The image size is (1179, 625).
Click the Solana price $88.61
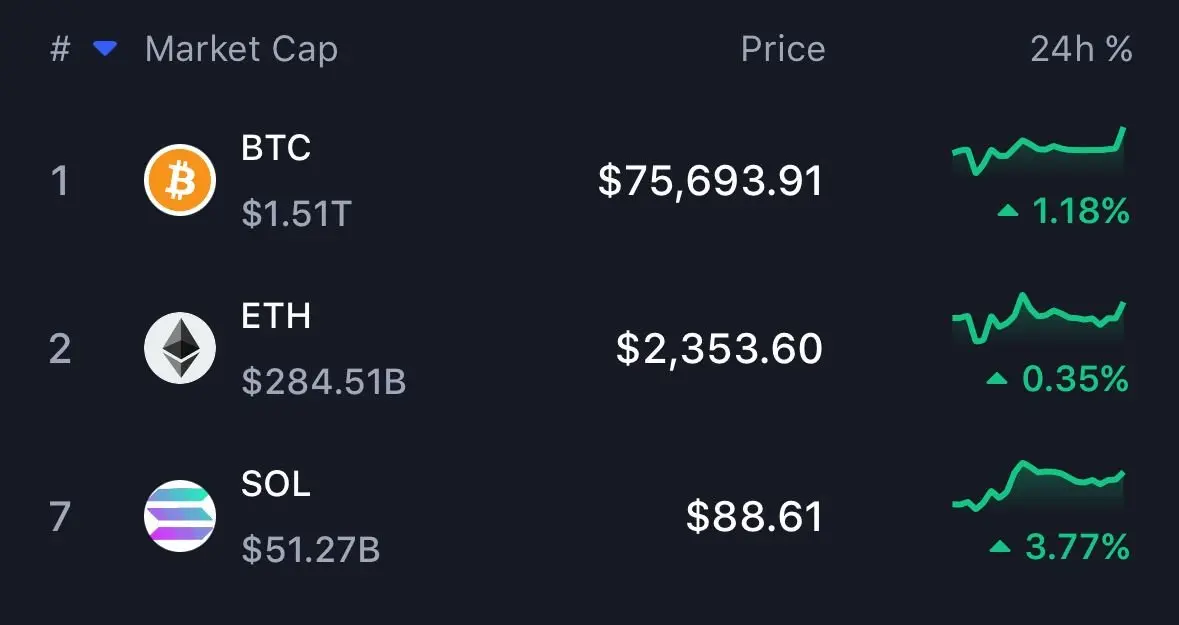tap(754, 516)
